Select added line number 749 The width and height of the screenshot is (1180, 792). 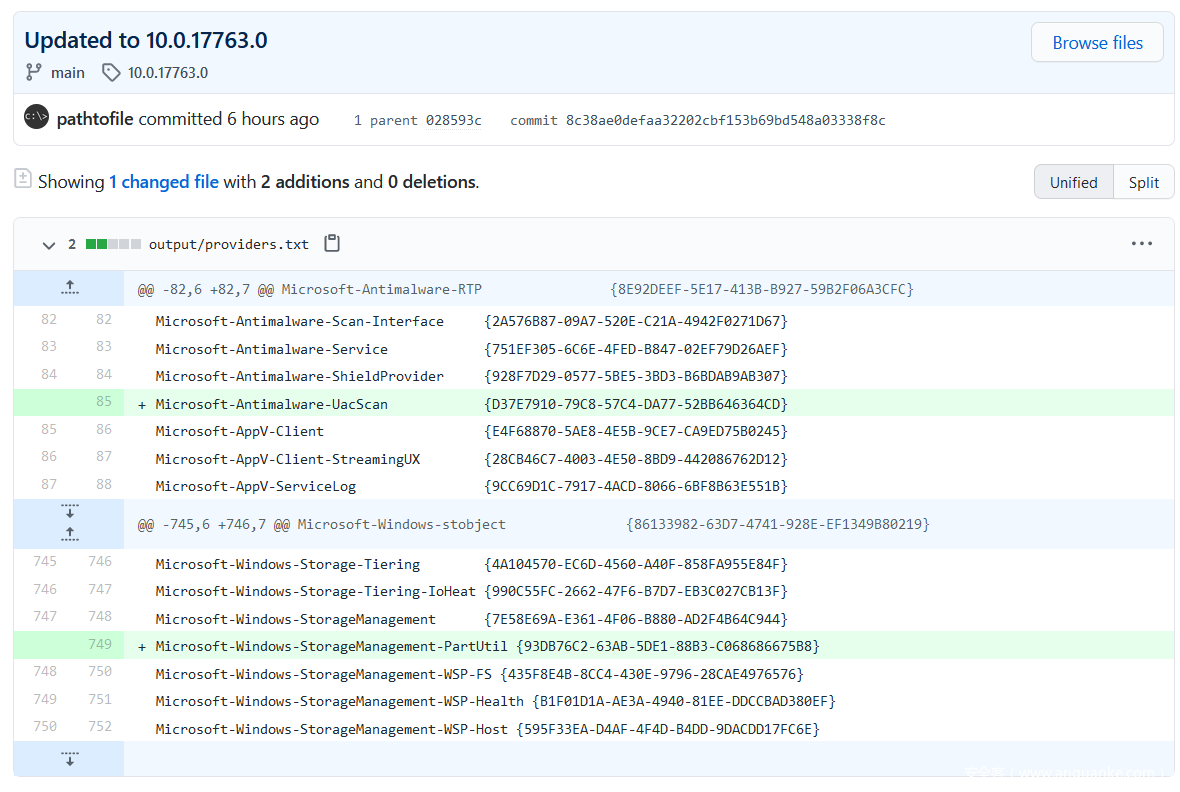[99, 645]
